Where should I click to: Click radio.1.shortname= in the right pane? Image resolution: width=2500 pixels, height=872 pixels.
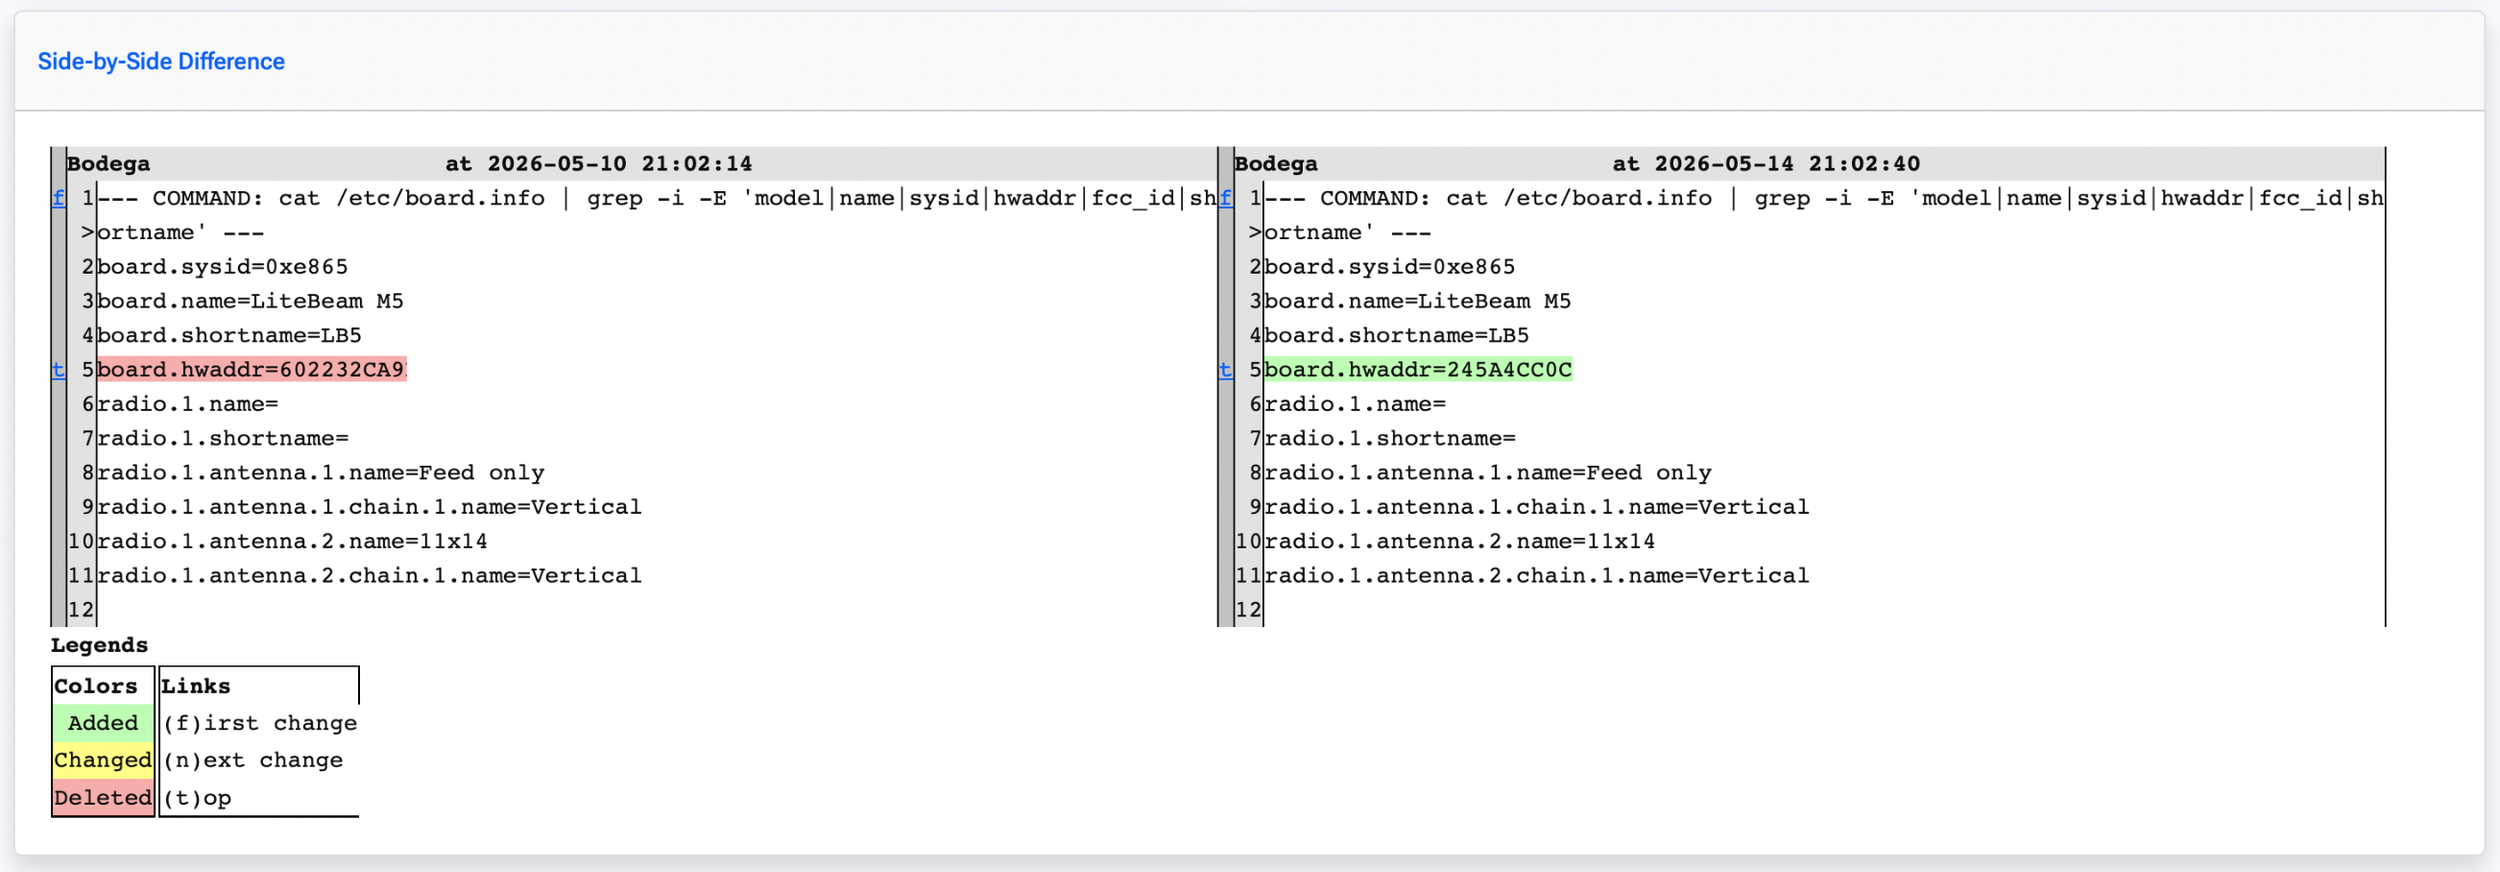(x=1390, y=439)
